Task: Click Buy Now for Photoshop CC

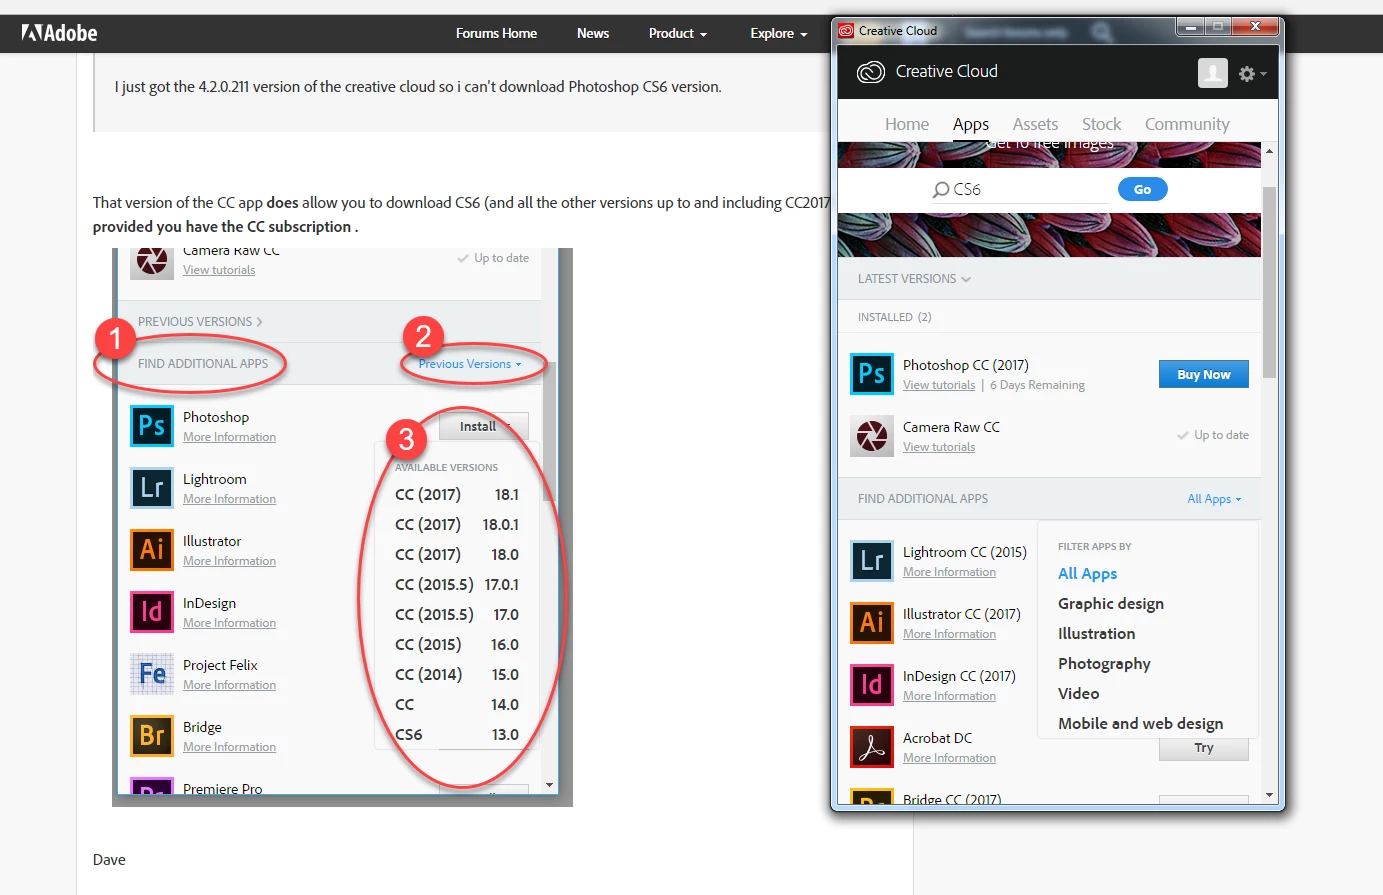Action: point(1204,374)
